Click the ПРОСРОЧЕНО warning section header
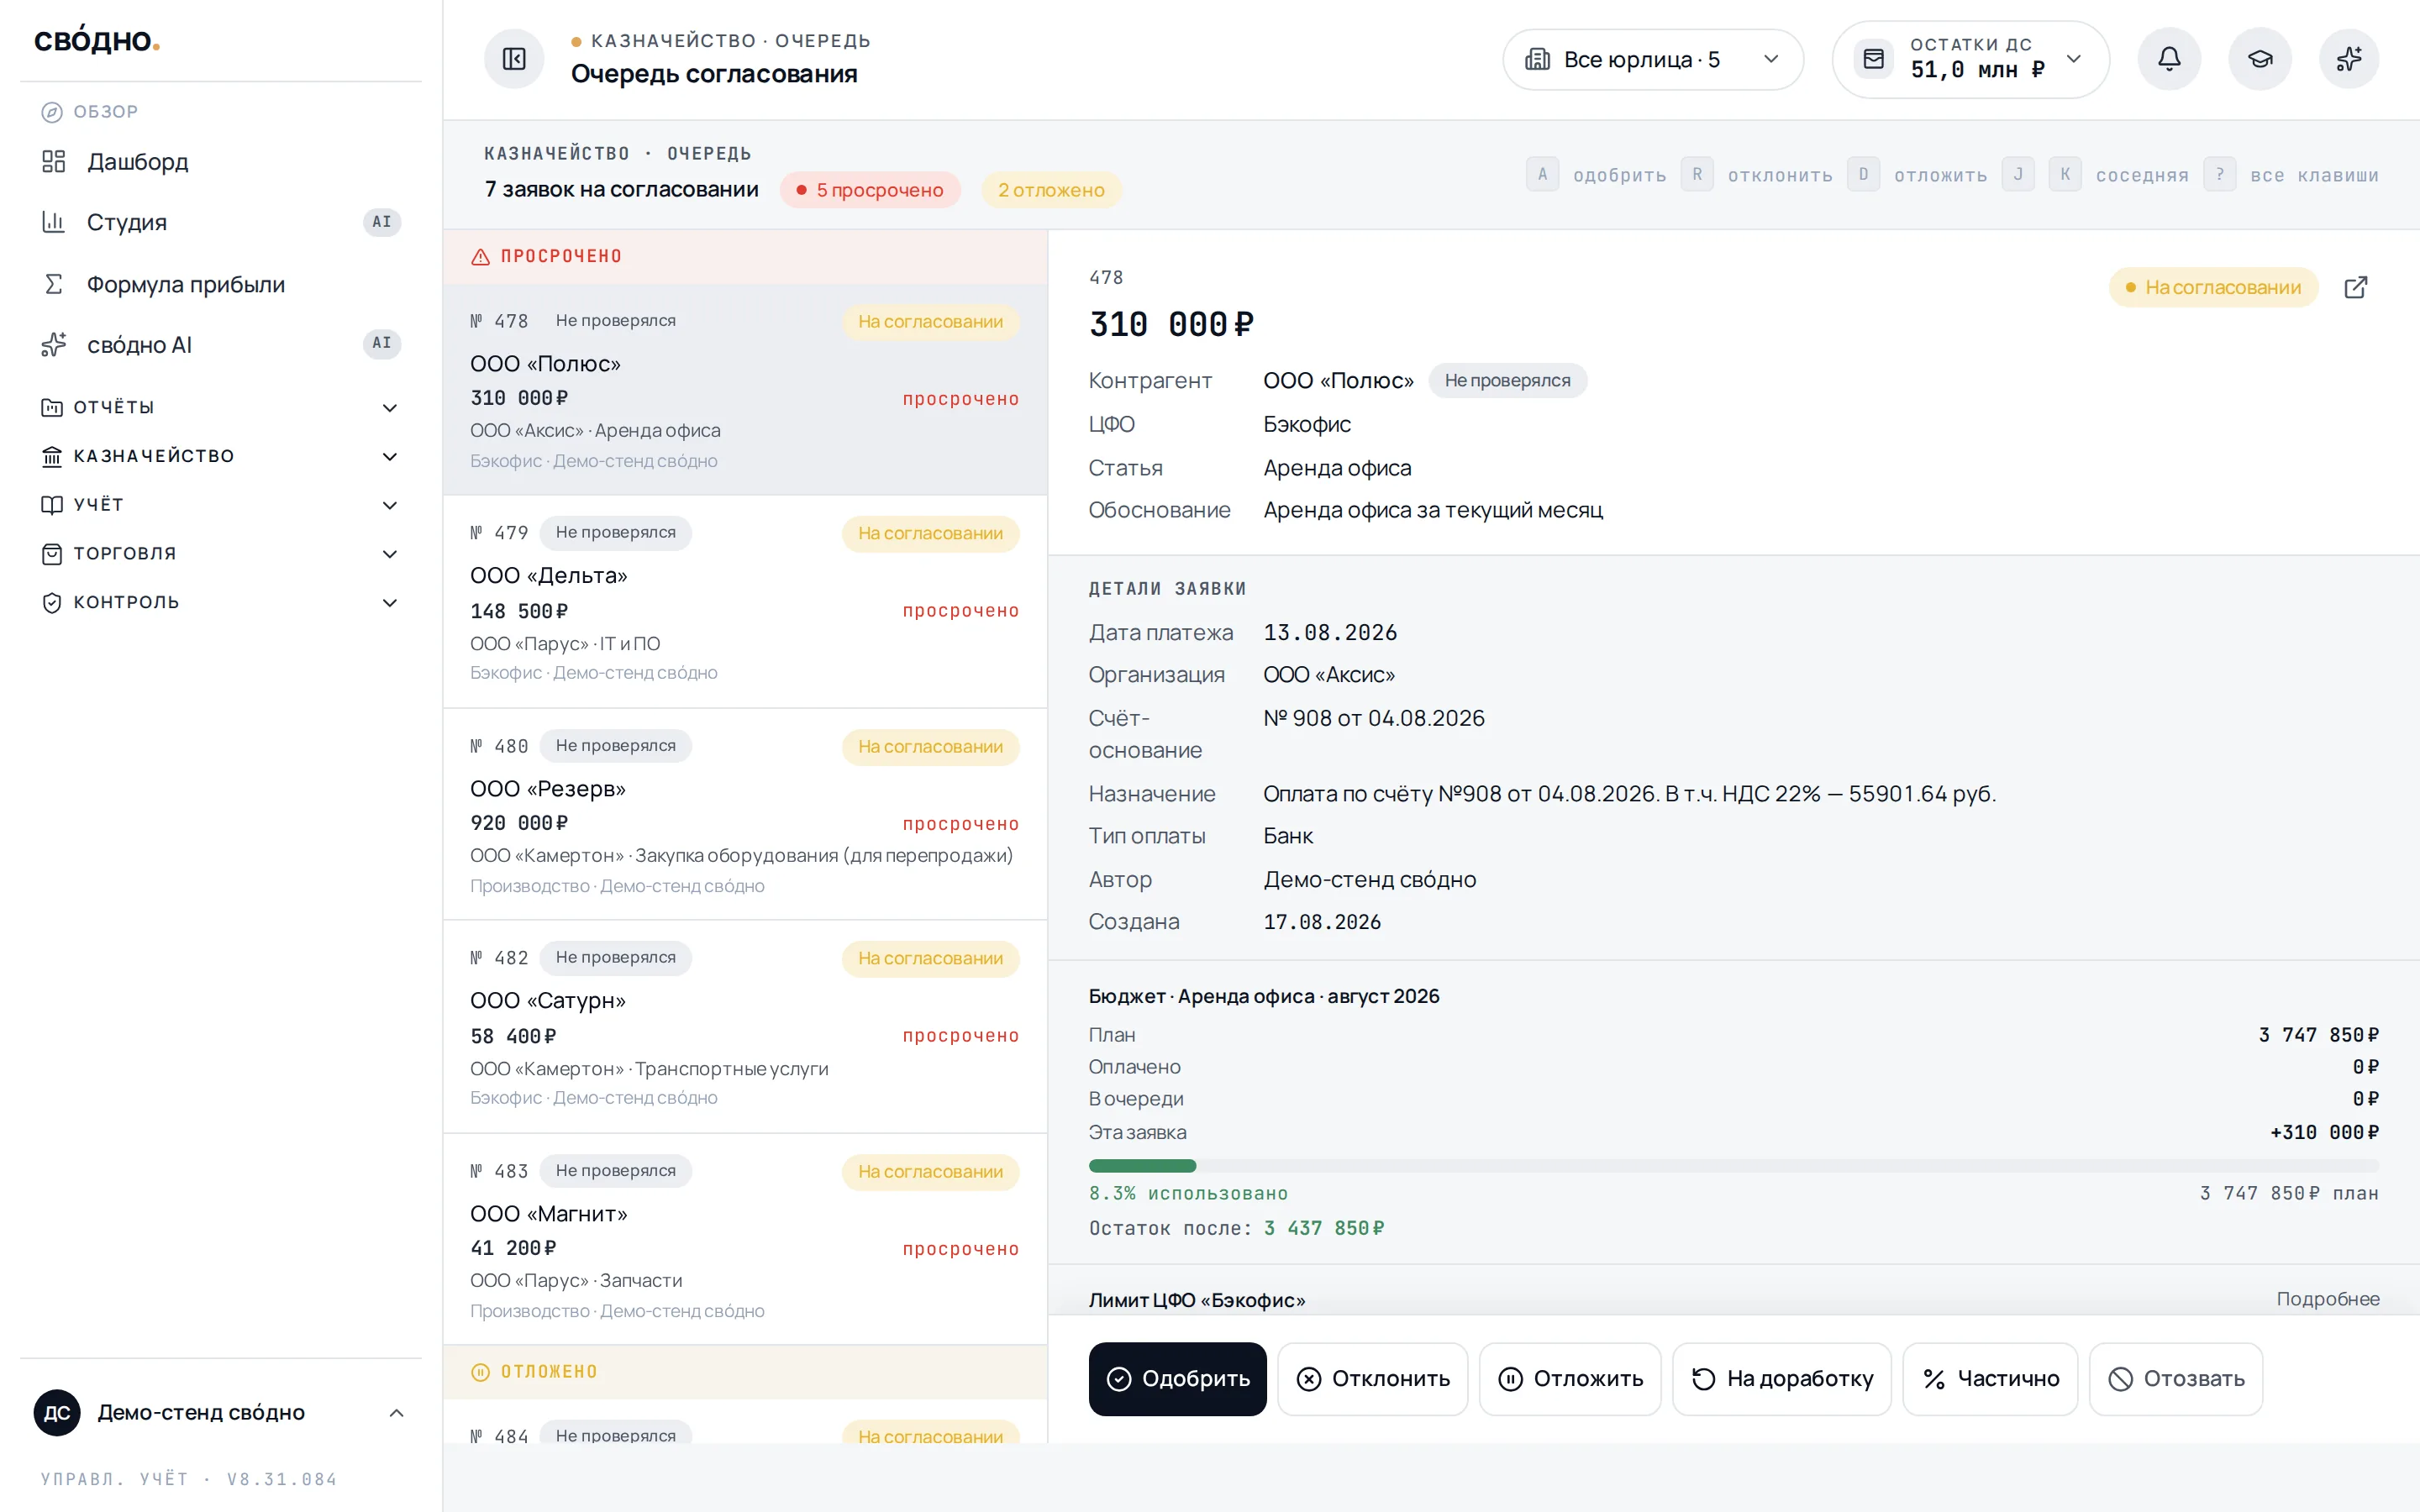This screenshot has width=2420, height=1512. 745,257
